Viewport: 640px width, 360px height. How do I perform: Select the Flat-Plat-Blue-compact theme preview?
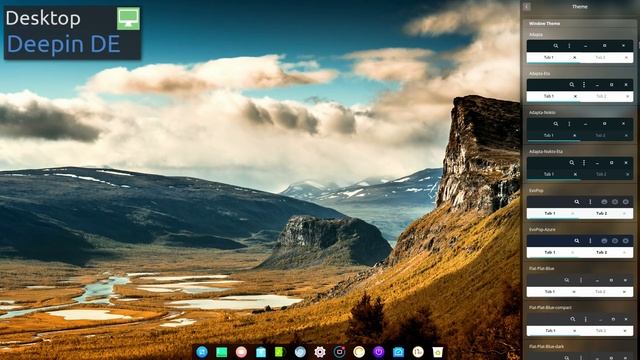coord(580,324)
